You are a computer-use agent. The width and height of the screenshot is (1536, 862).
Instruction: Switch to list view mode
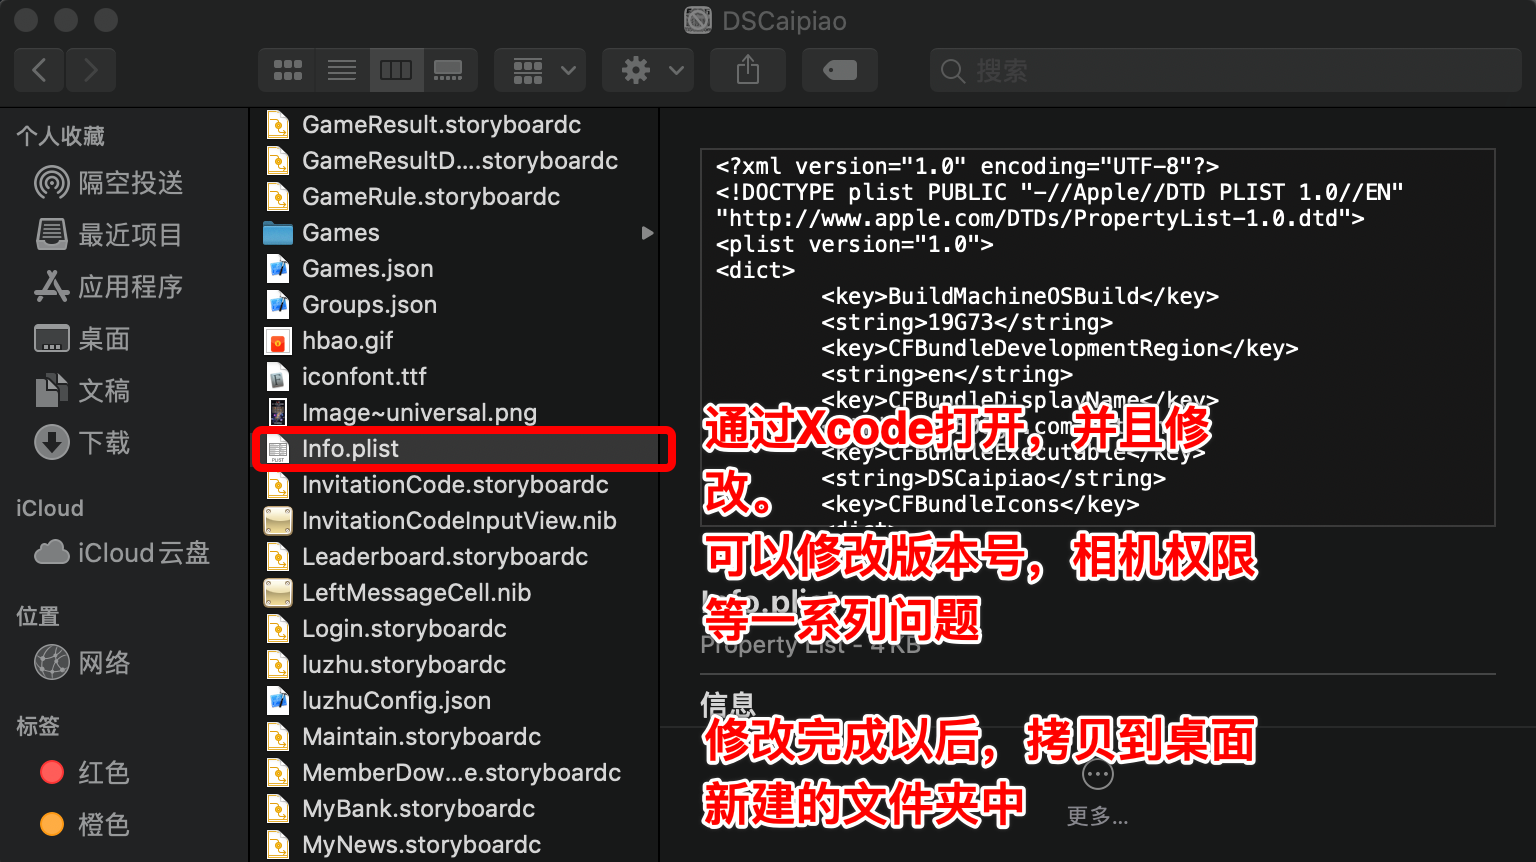point(341,70)
